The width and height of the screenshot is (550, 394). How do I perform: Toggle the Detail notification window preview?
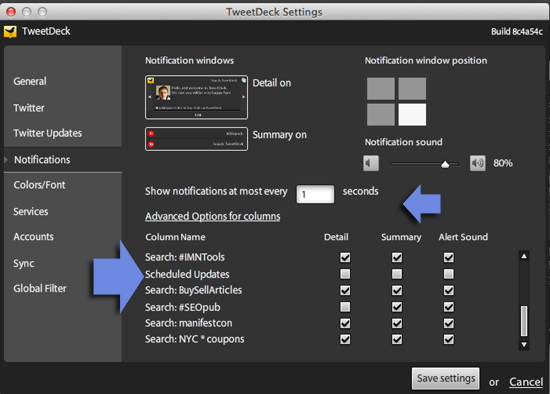coord(196,97)
